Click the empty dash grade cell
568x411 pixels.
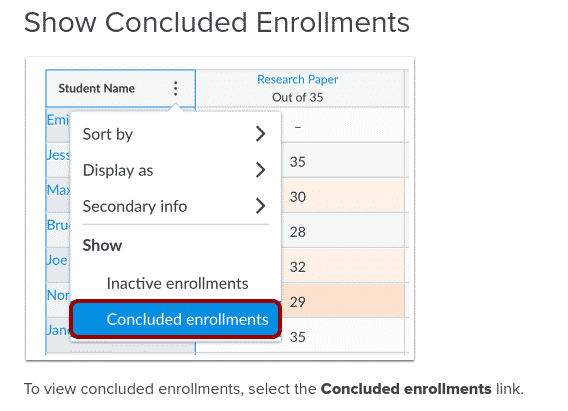(343, 126)
